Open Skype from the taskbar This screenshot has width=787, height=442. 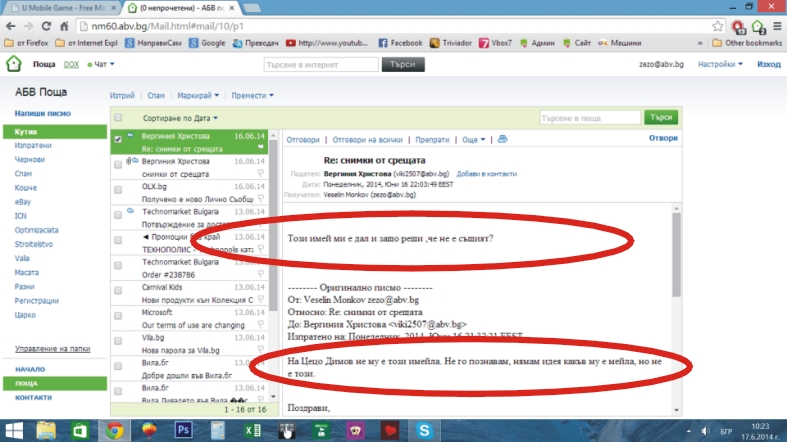click(x=424, y=429)
